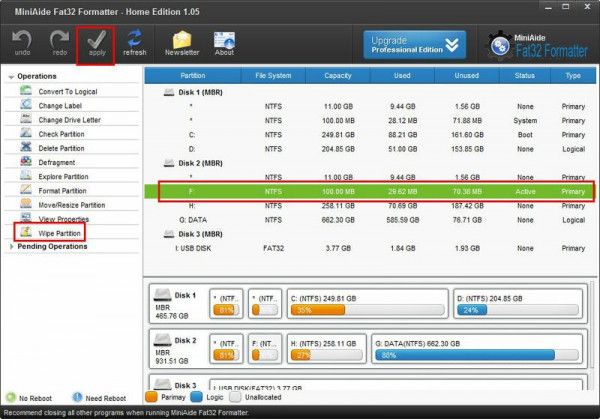The height and width of the screenshot is (419, 600).
Task: Click C: (NTFS) 249.81 GB block in disk map
Action: click(x=367, y=304)
